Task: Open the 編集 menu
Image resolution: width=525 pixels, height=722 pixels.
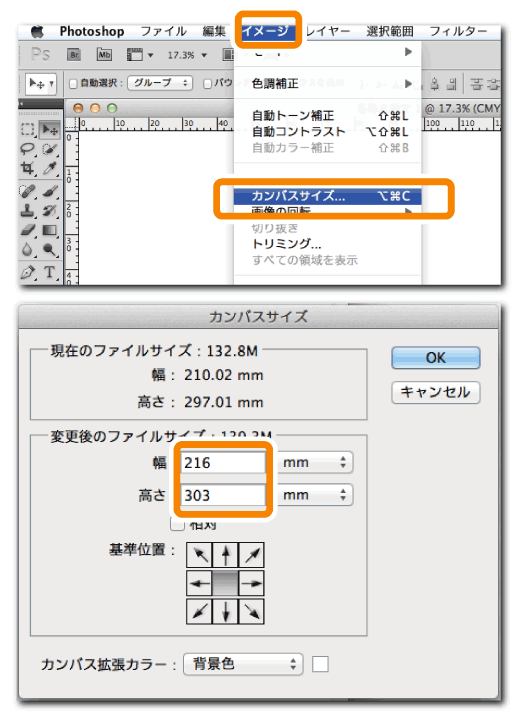Action: (214, 31)
